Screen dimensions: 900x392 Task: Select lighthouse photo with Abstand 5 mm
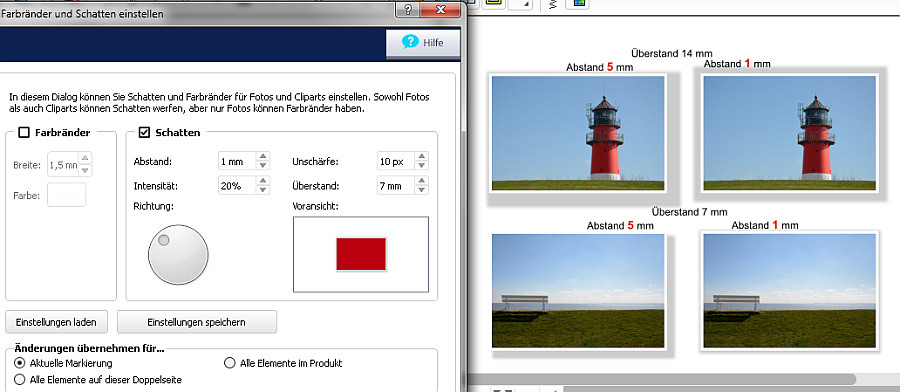coord(578,133)
